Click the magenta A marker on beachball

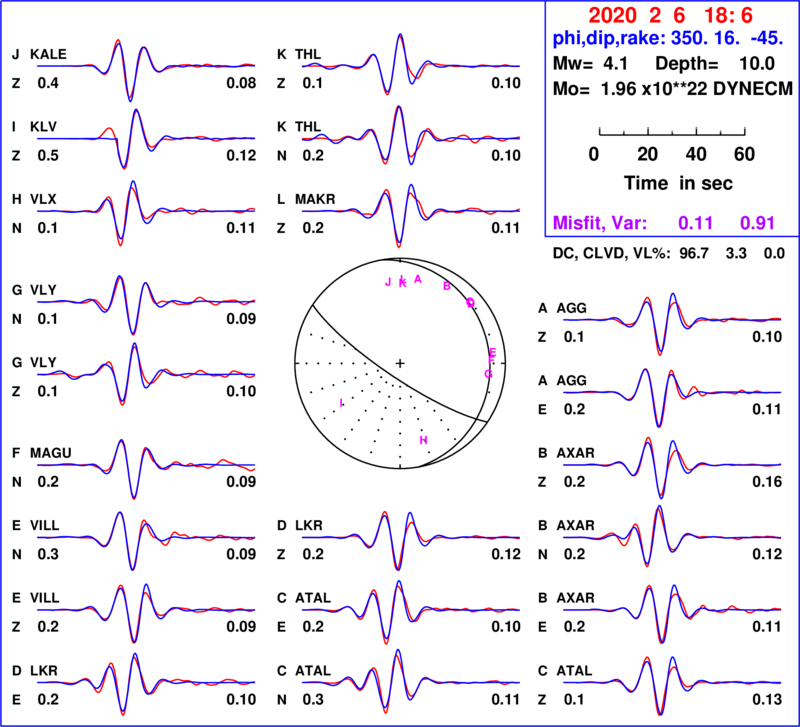[418, 279]
